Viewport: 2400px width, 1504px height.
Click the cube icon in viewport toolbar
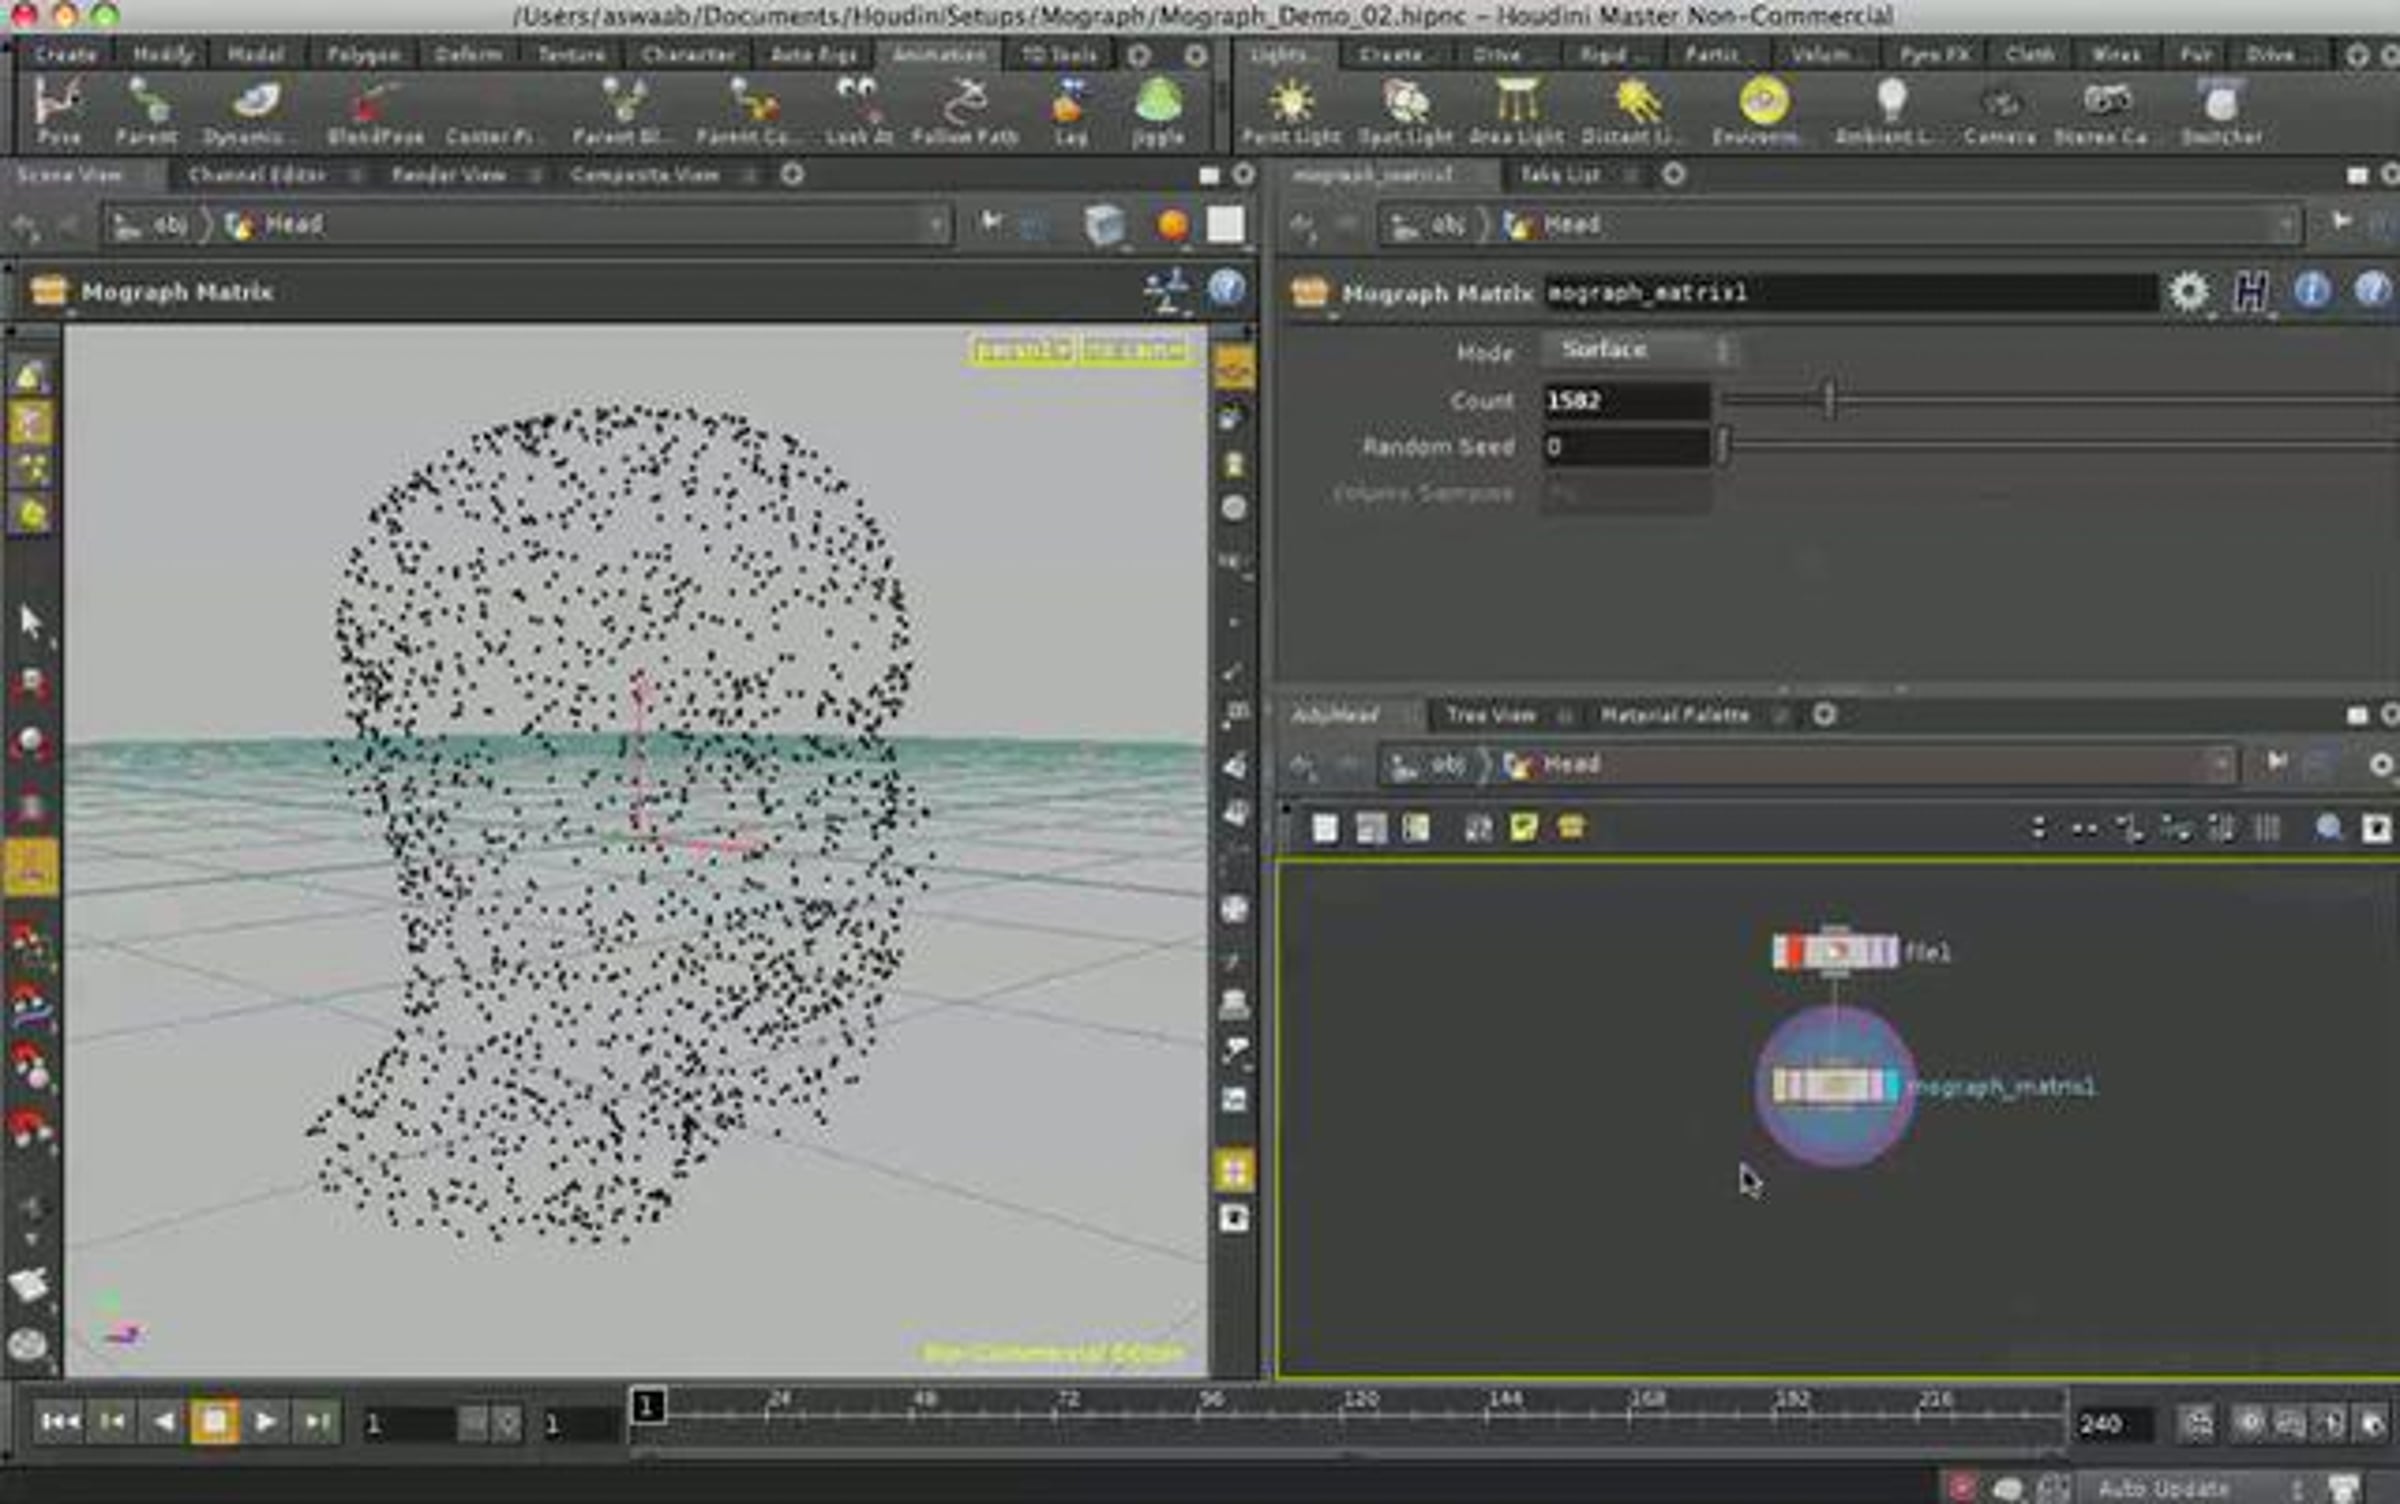pos(1104,225)
